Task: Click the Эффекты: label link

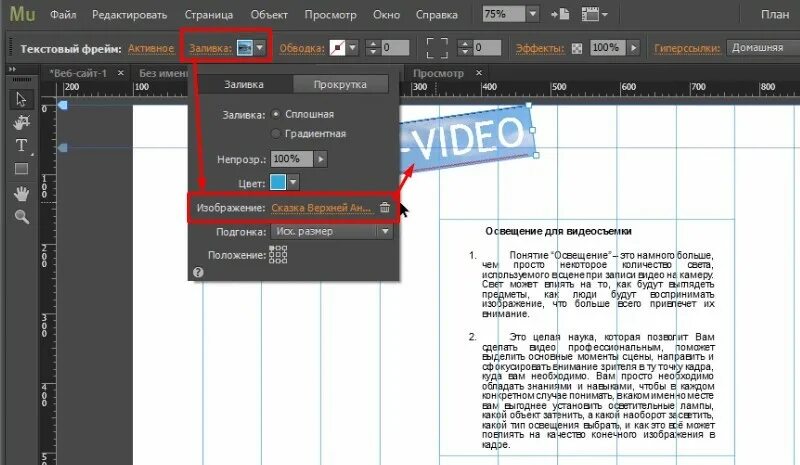Action: click(x=540, y=48)
